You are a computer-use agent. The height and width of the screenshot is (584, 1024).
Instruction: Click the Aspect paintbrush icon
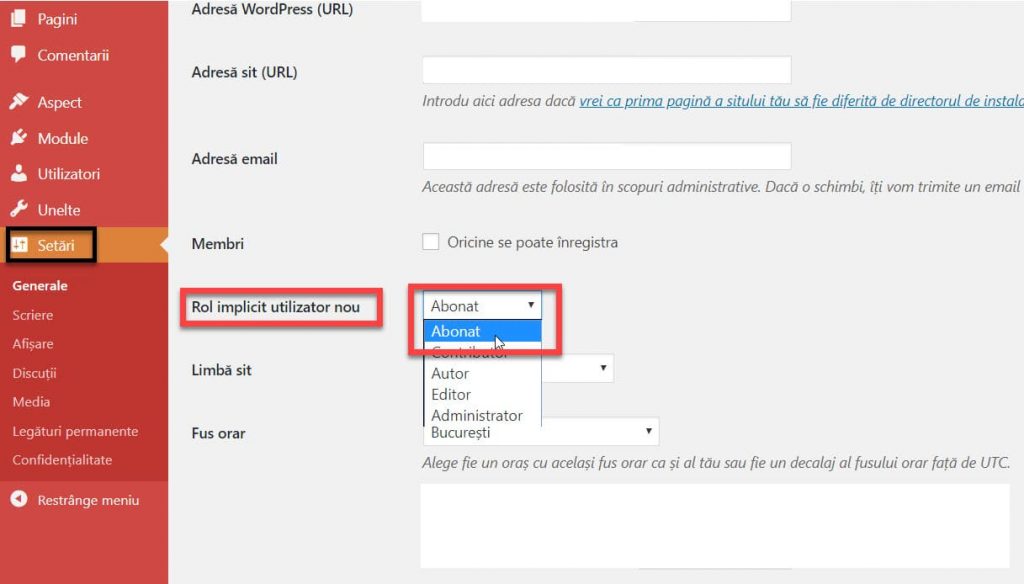click(x=18, y=102)
